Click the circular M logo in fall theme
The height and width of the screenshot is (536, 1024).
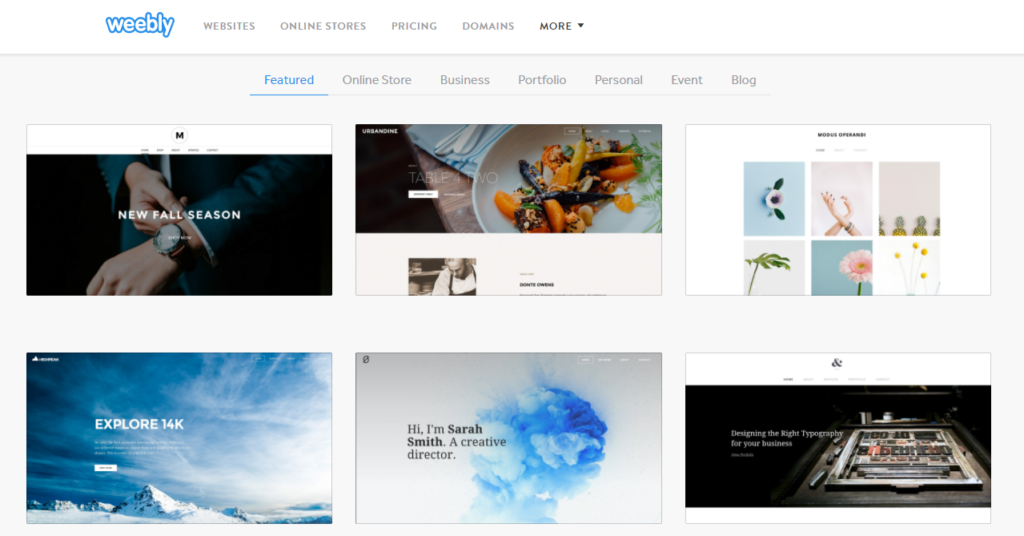pos(179,135)
